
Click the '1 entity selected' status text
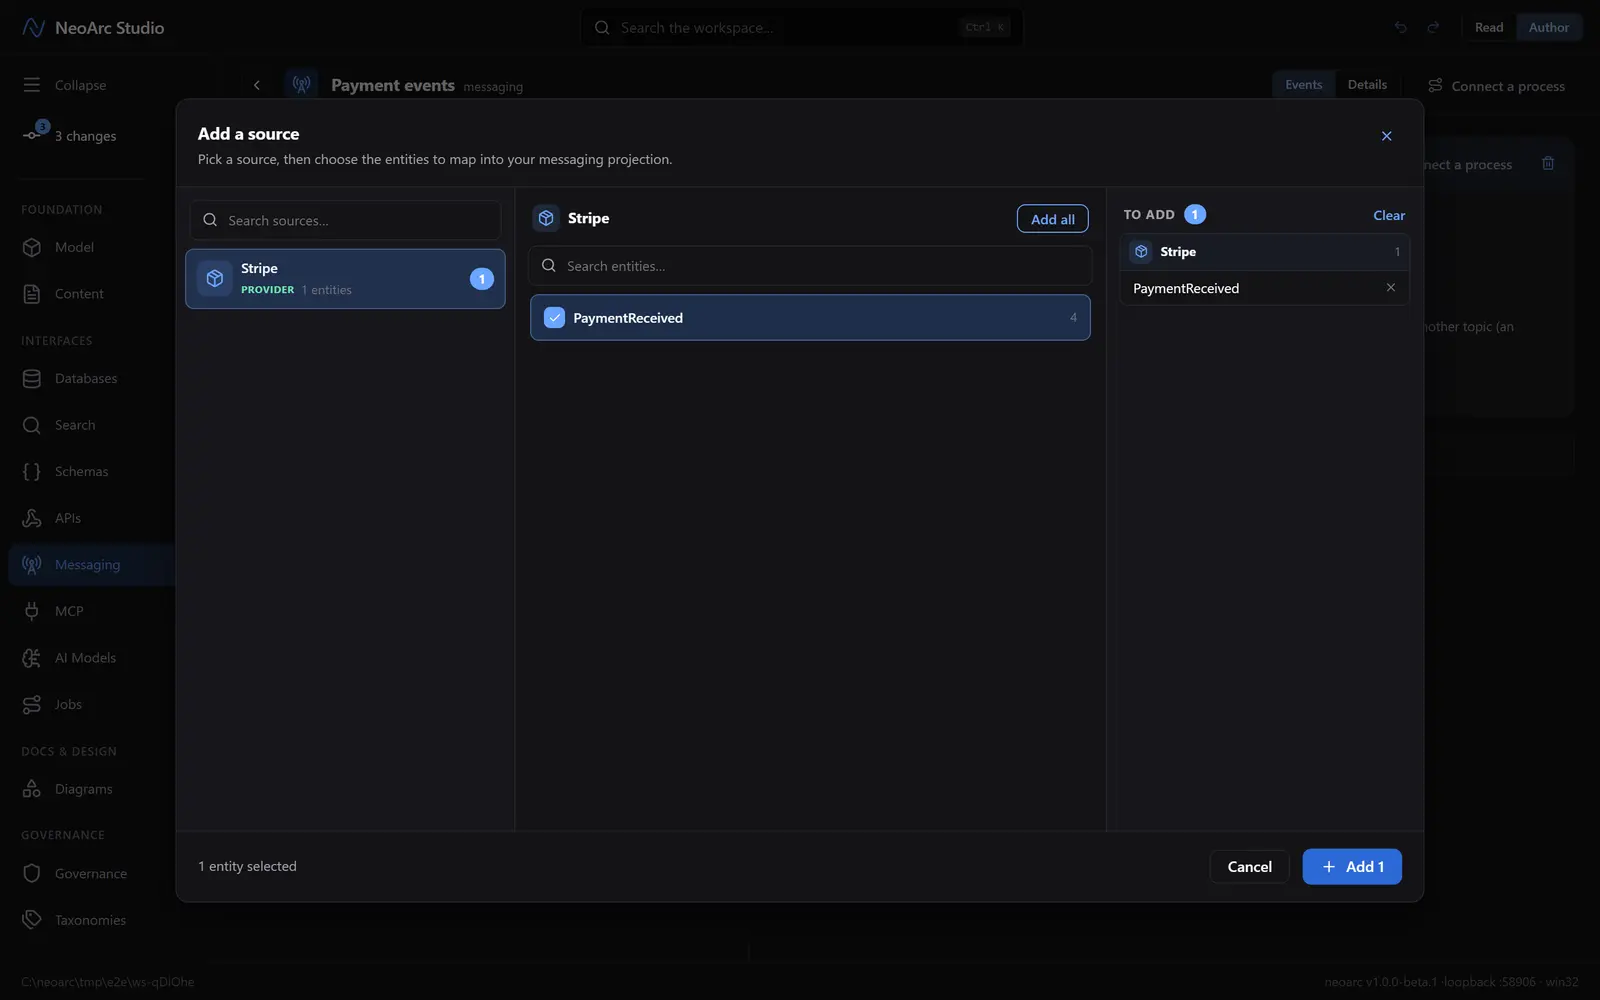pyautogui.click(x=247, y=867)
